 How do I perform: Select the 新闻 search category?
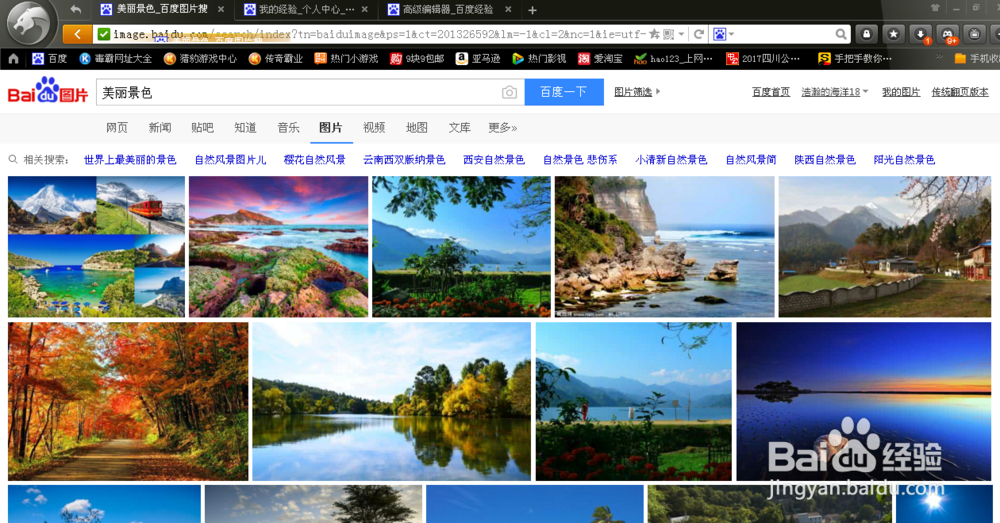(x=159, y=128)
